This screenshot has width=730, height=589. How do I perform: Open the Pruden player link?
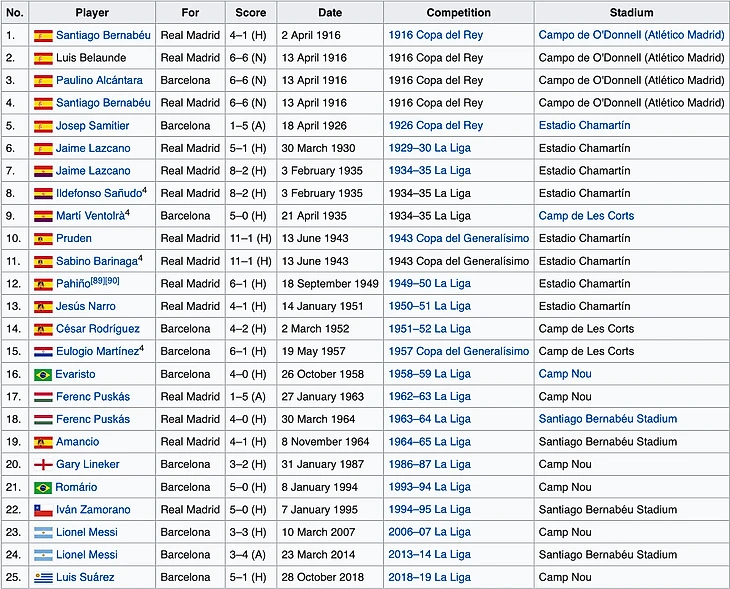[x=74, y=238]
